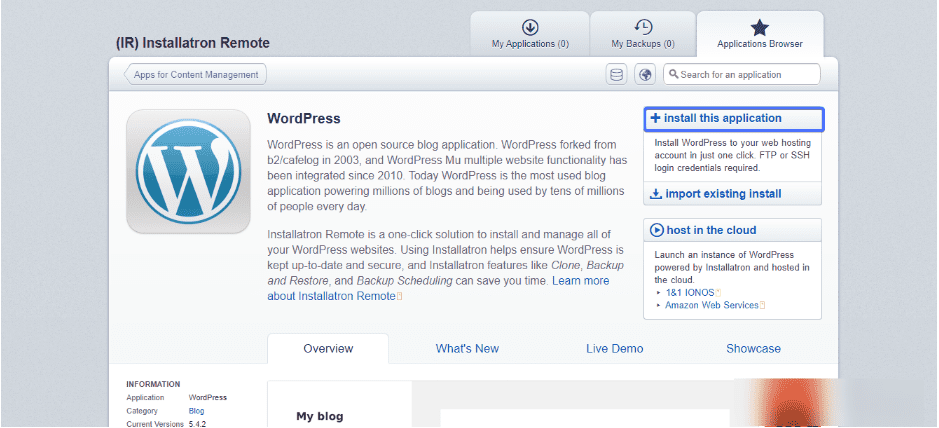
Task: Click the globe icon in the toolbar
Action: coord(645,75)
